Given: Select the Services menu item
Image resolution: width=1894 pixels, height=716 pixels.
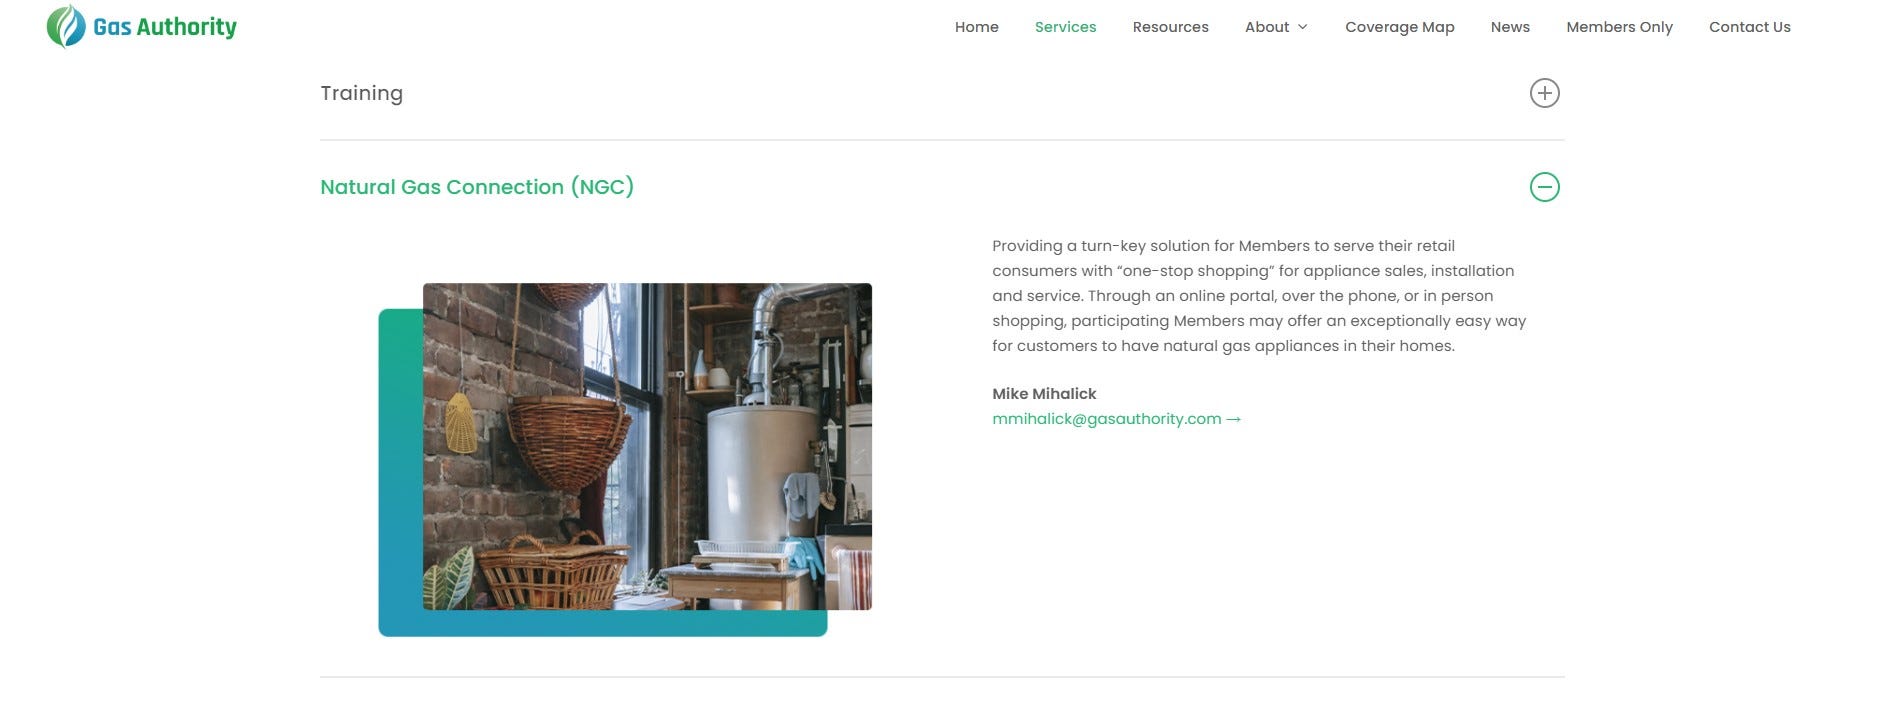Looking at the screenshot, I should tap(1065, 27).
